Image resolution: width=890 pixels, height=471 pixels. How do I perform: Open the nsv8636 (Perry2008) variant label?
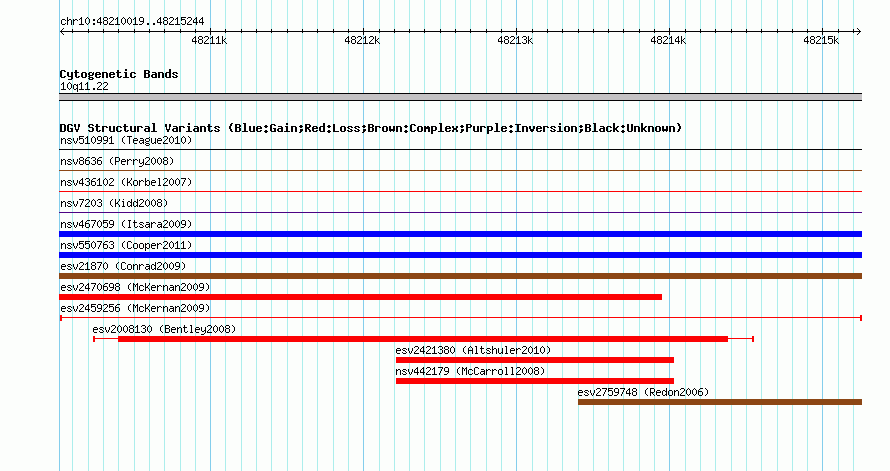(117, 161)
